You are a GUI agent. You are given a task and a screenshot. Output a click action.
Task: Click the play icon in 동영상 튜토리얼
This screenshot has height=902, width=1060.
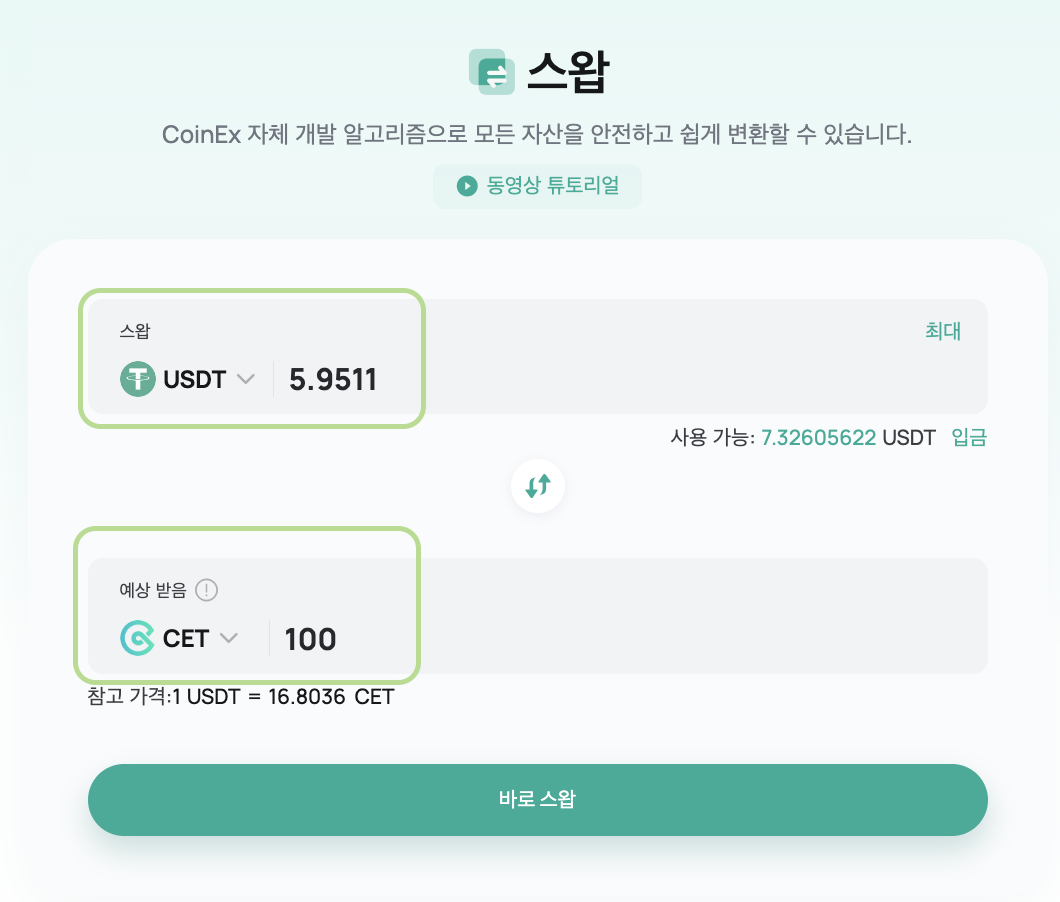[467, 185]
